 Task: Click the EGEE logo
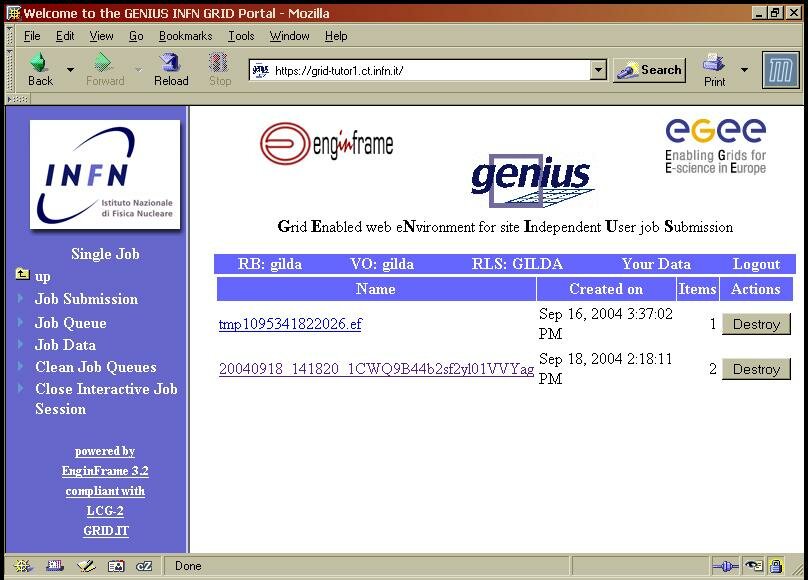[715, 146]
